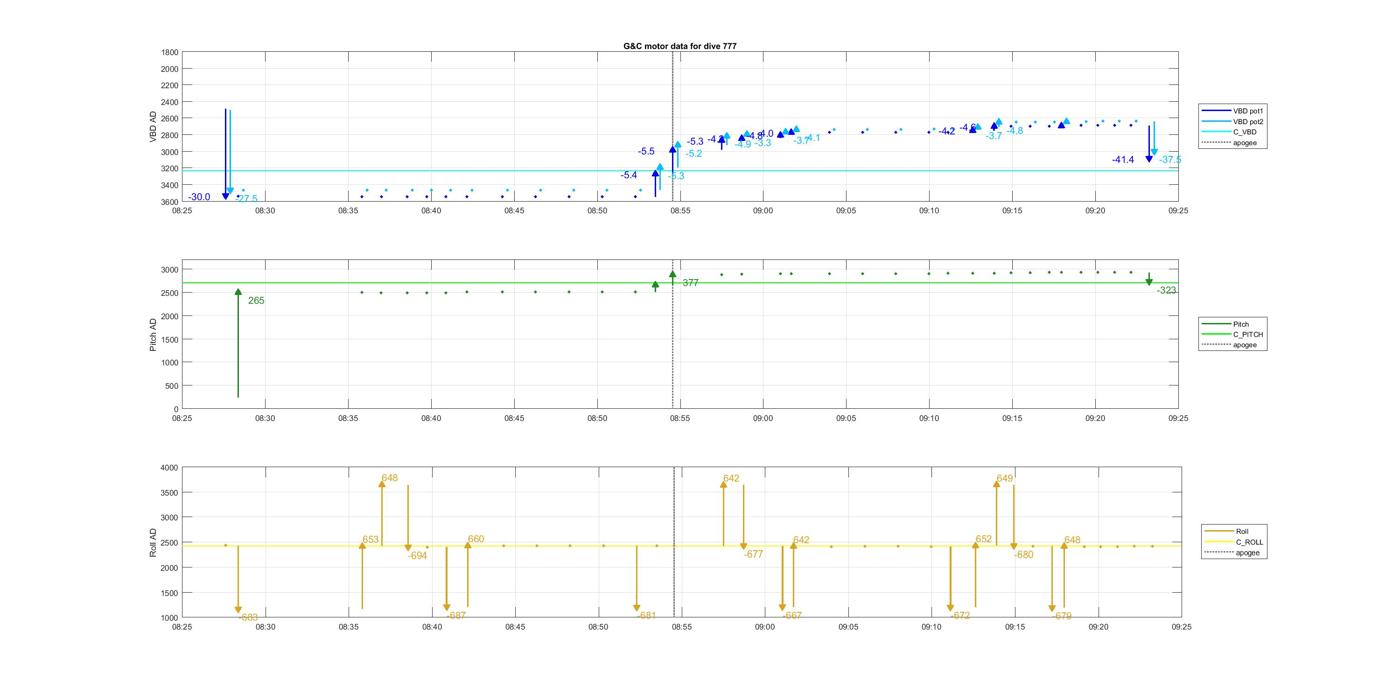This screenshot has height=693, width=1400.
Task: Click the '09:25' tick on the Roll plot x-axis
Action: (x=1181, y=627)
